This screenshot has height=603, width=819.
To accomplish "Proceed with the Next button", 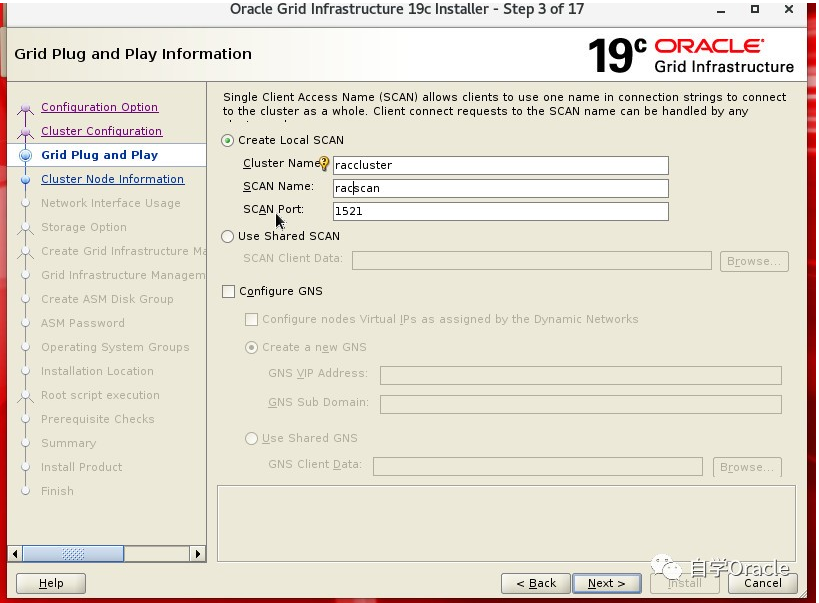I will click(606, 584).
